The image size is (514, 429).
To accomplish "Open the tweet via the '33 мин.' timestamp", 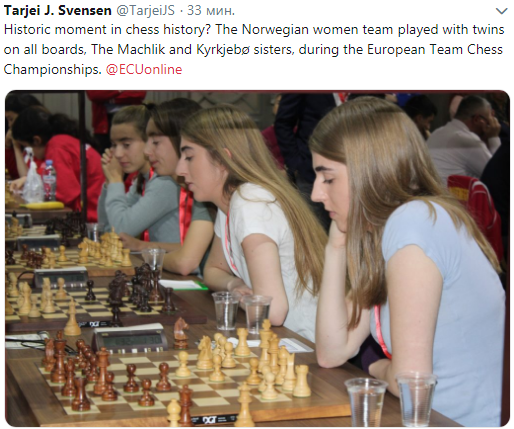I will tap(211, 11).
